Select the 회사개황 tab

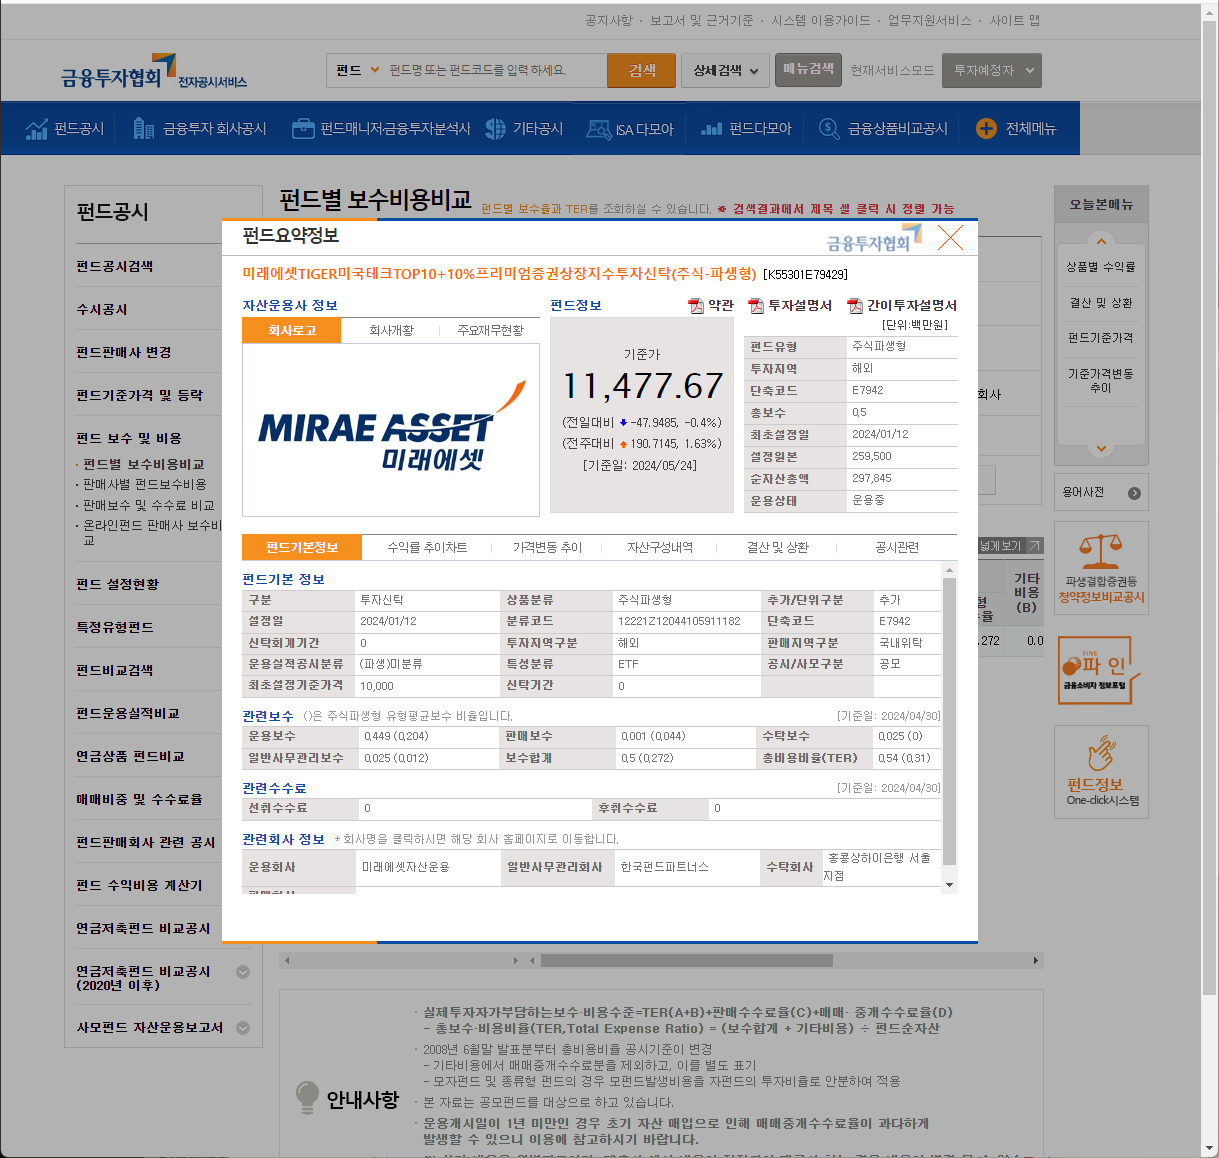coord(391,330)
